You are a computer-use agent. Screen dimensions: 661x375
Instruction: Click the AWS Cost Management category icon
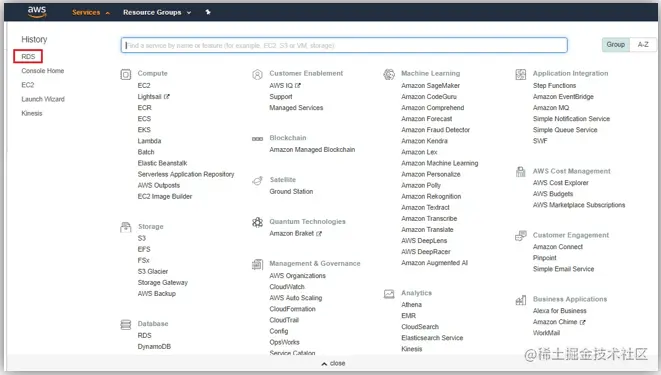click(x=521, y=172)
